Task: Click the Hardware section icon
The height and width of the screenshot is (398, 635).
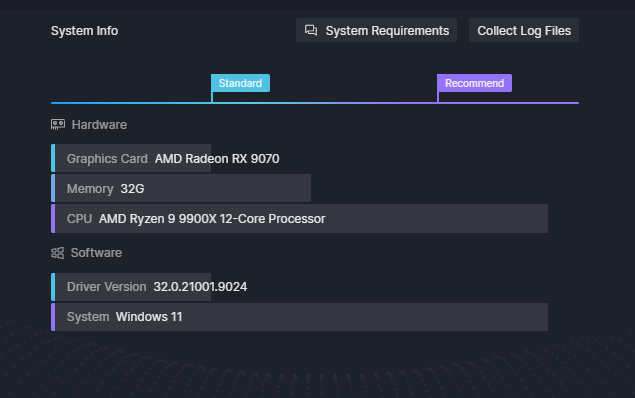Action: point(58,124)
